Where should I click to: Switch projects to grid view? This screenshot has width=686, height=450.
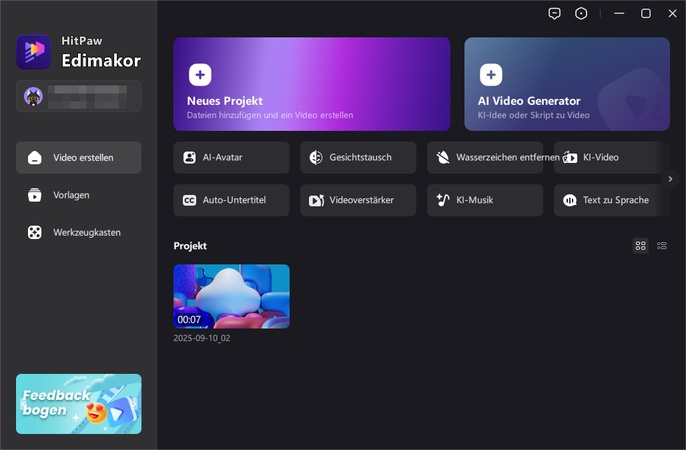click(x=640, y=246)
